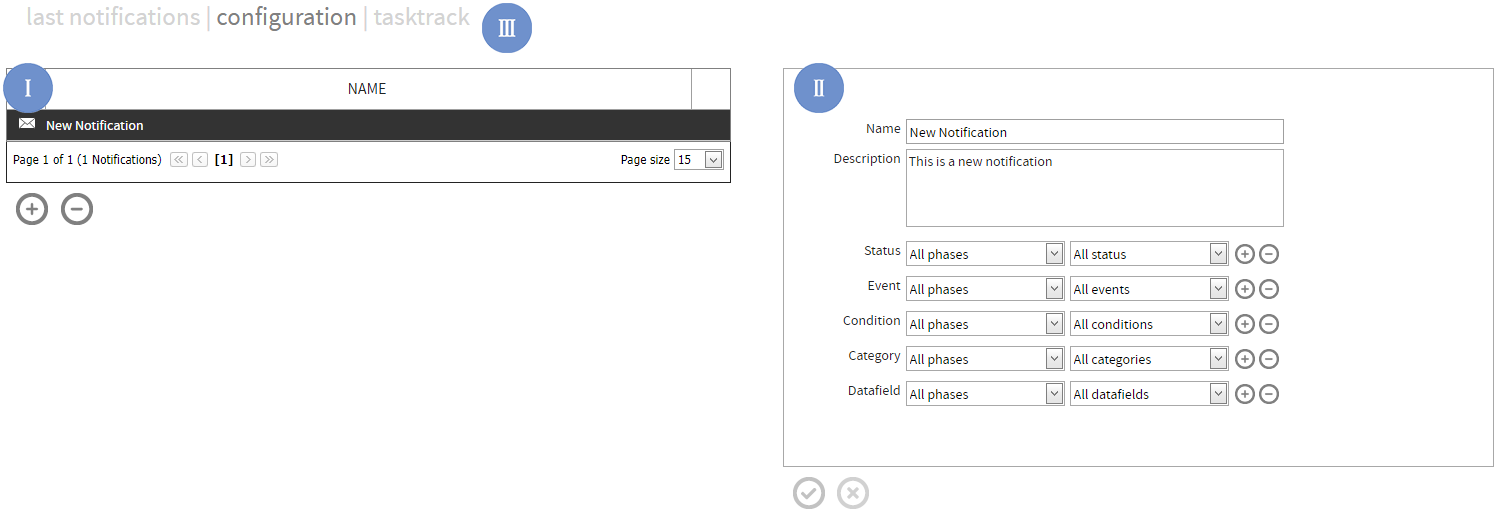Add a Datafield filter row
The image size is (1498, 515).
(x=1244, y=394)
